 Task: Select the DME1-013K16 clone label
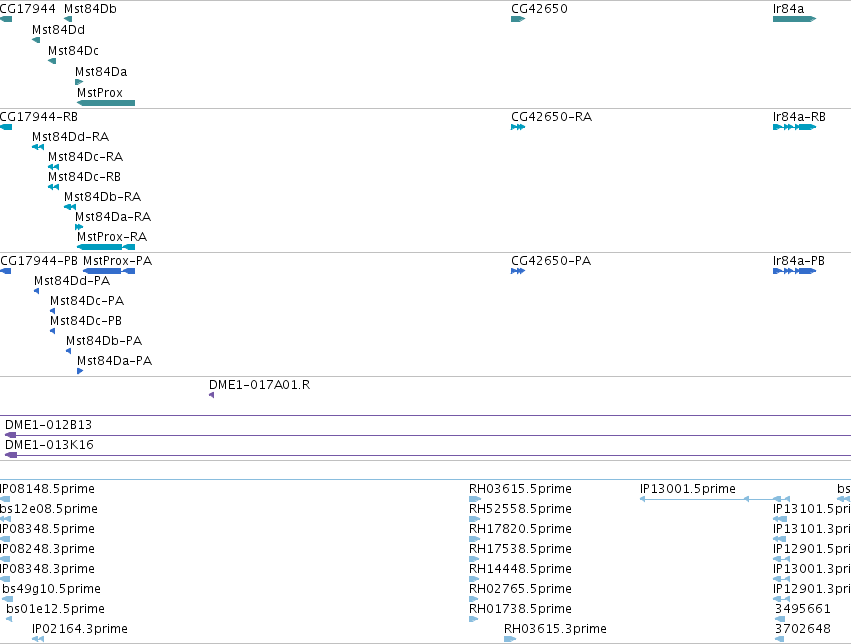coord(49,445)
